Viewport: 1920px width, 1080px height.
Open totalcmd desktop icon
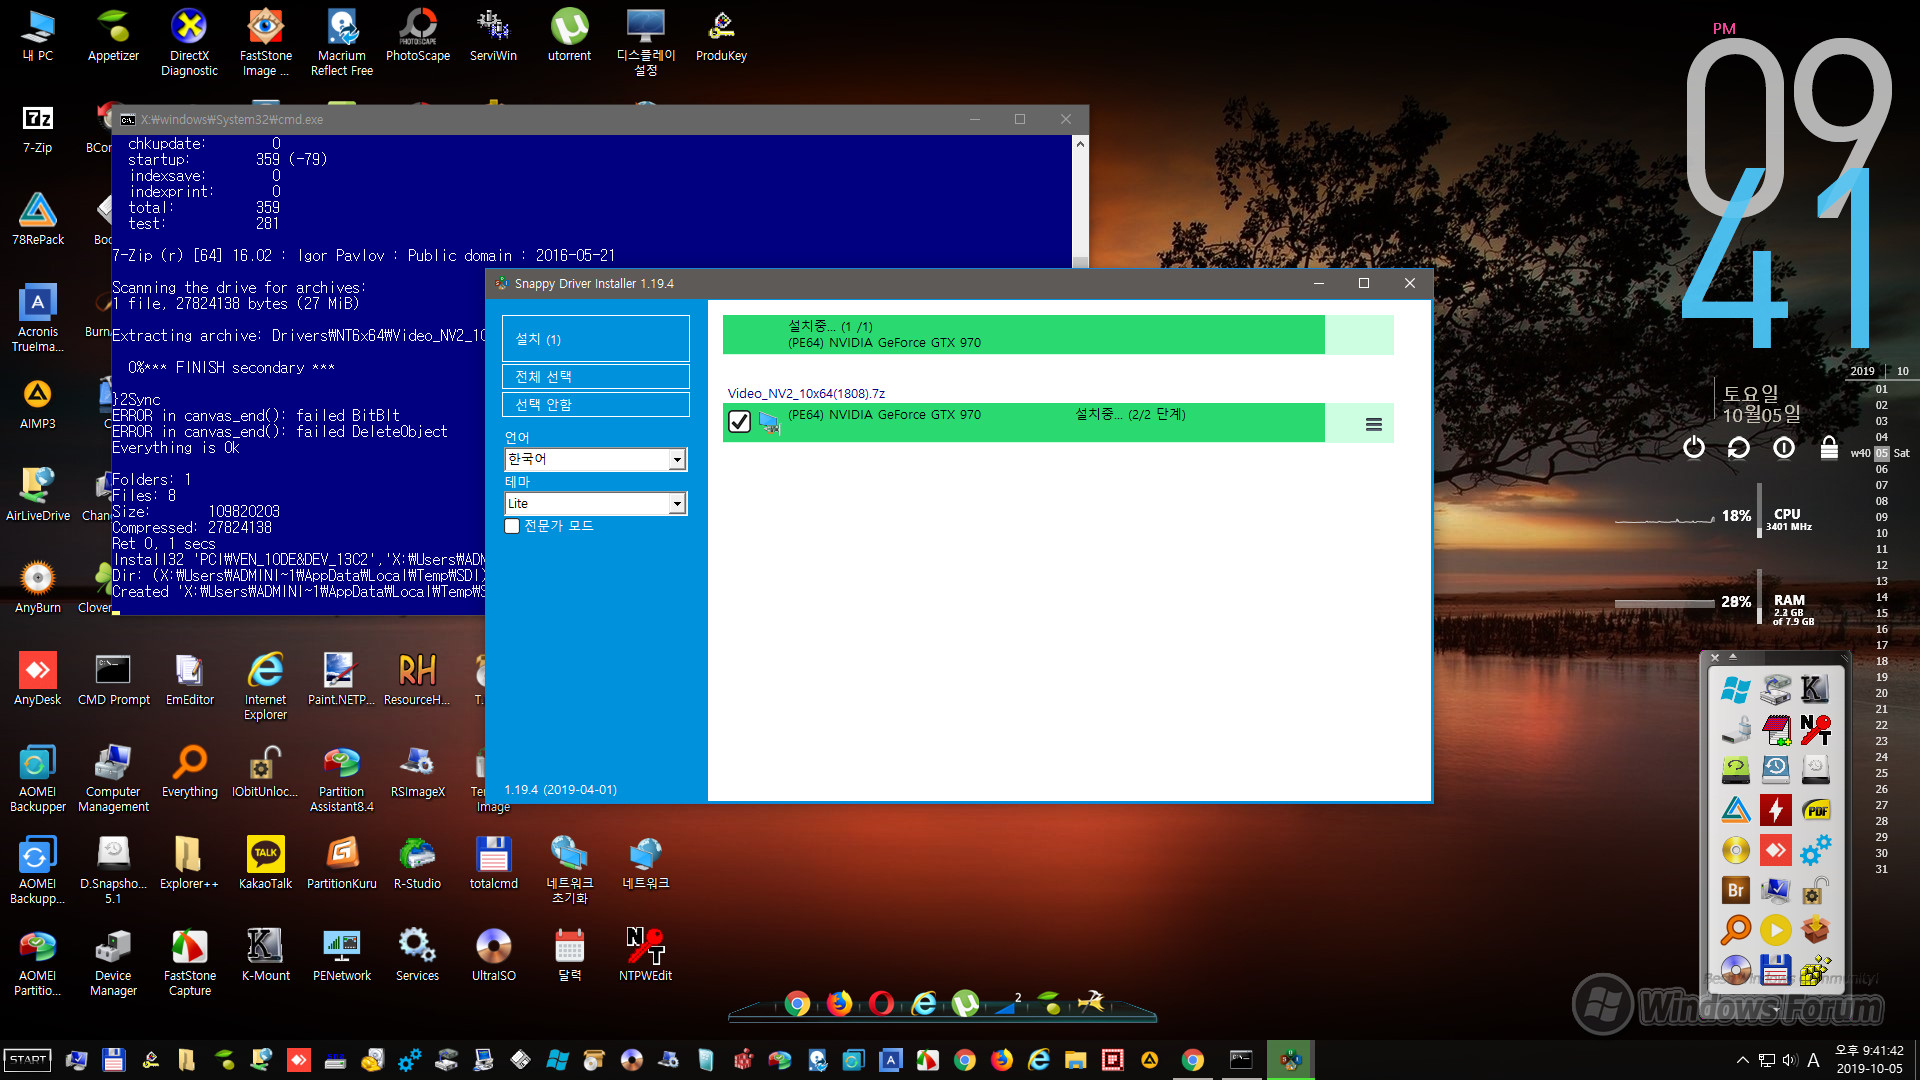[x=493, y=864]
